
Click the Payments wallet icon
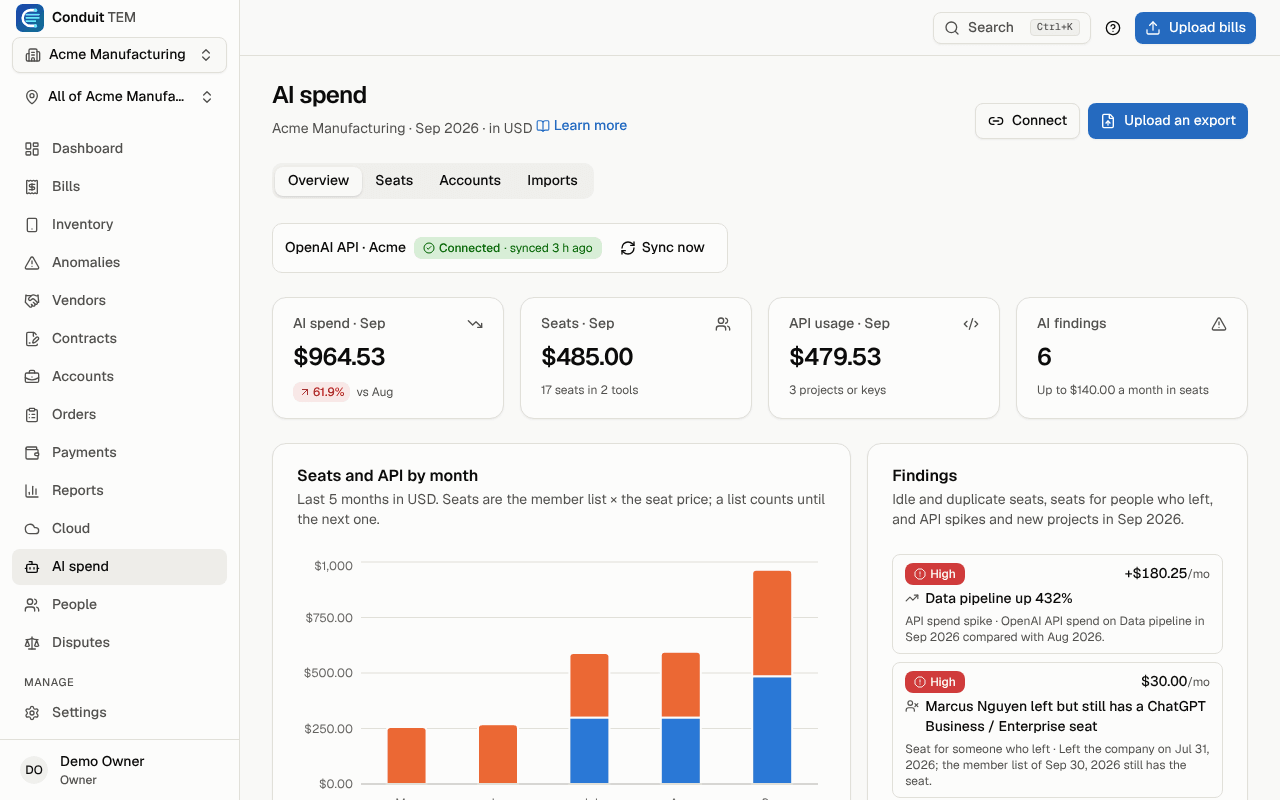[32, 452]
